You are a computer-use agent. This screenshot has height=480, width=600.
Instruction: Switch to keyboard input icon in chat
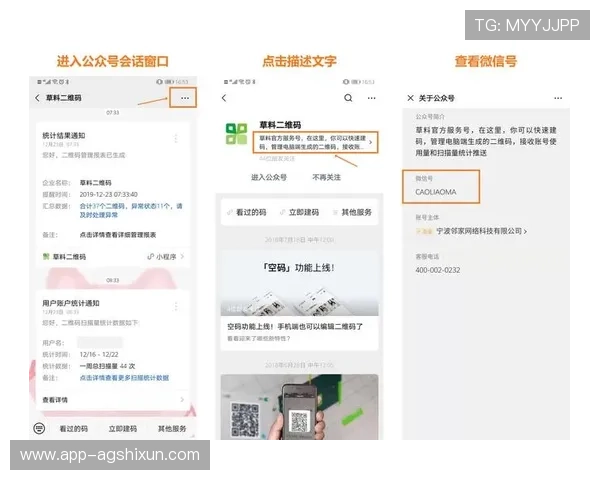coord(39,428)
